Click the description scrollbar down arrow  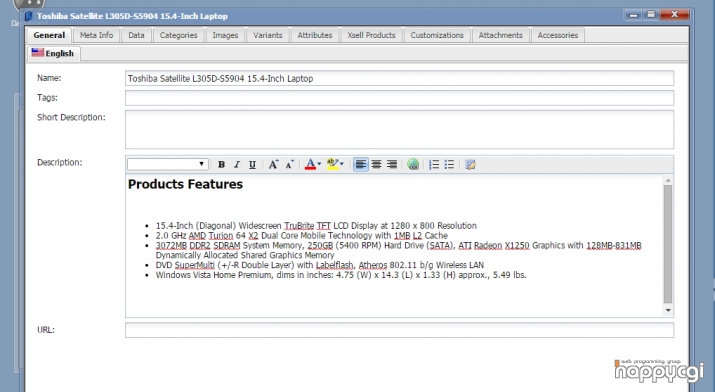coord(668,310)
